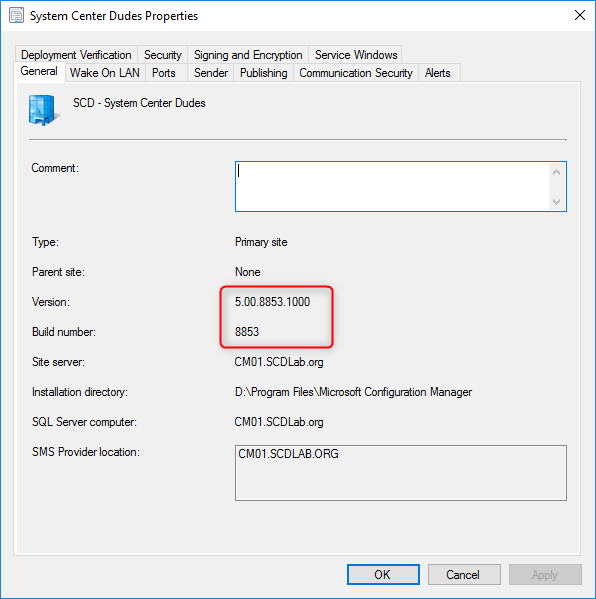596x599 pixels.
Task: Click the Site server value CM01.SCDLab.org
Action: pyautogui.click(x=279, y=362)
